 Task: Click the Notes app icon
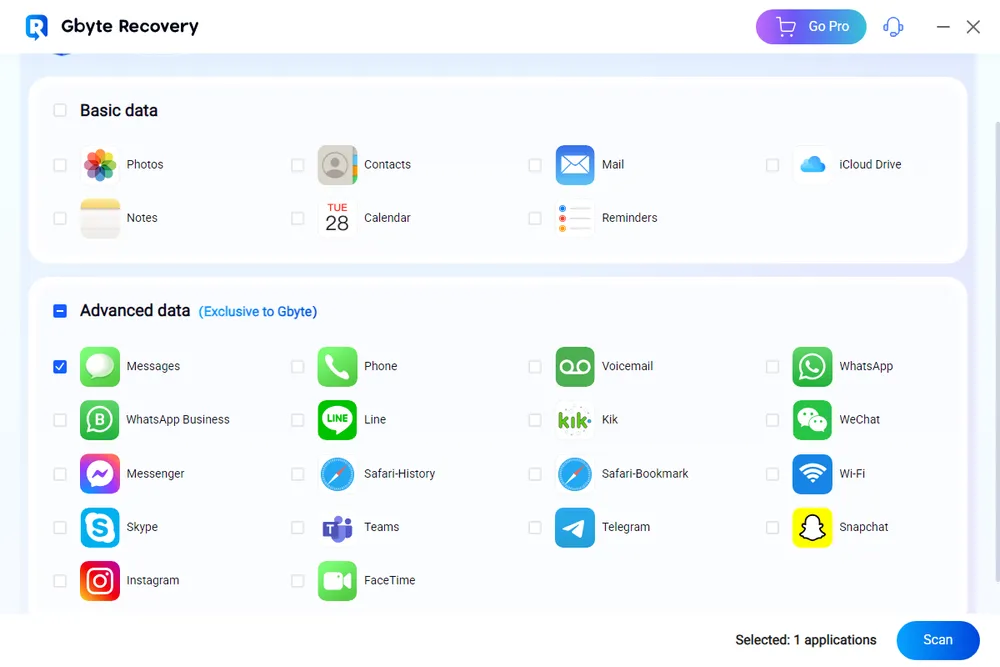tap(99, 218)
